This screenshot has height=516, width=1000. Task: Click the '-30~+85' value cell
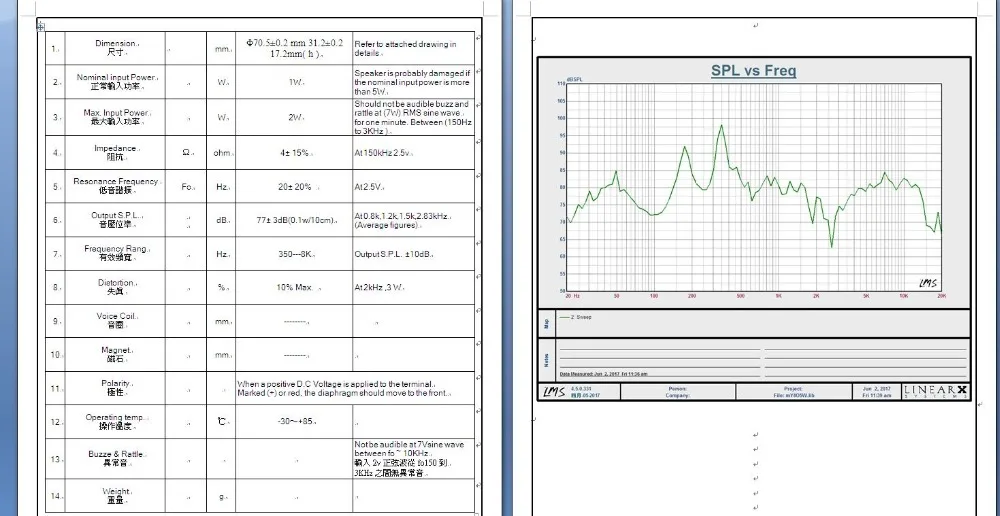[x=294, y=422]
